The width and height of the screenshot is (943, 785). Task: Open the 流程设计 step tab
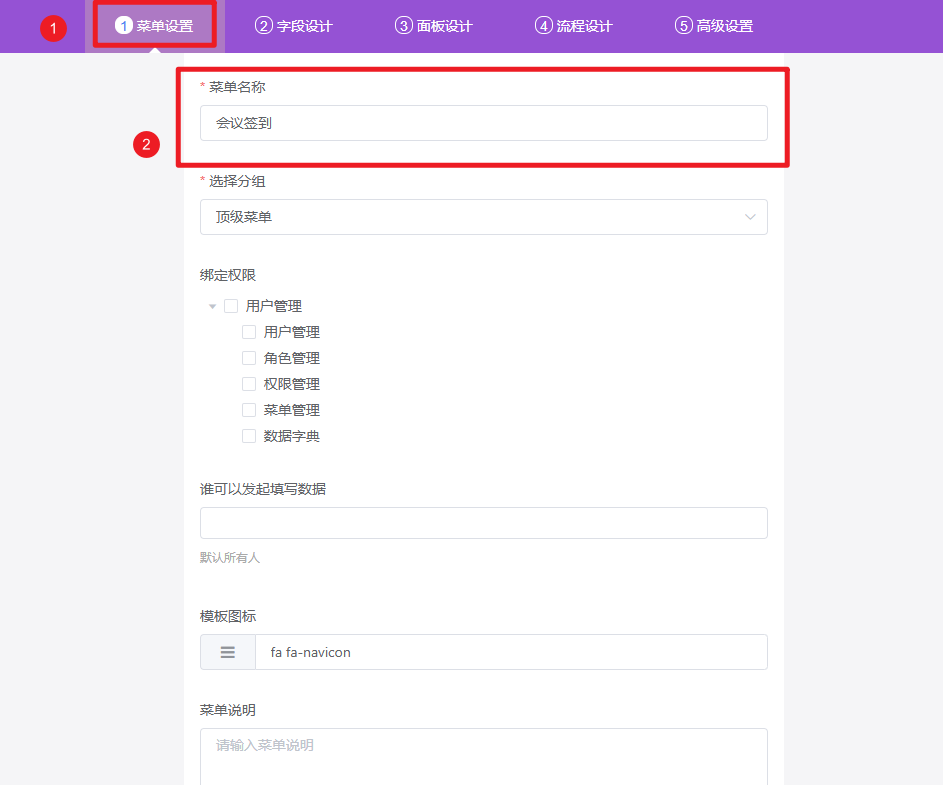(x=573, y=26)
